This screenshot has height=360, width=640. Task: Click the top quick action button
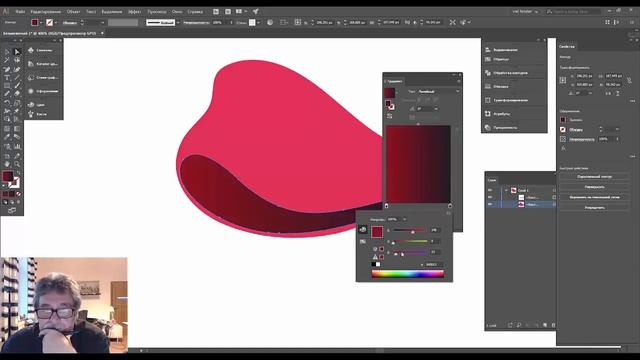[x=594, y=177]
